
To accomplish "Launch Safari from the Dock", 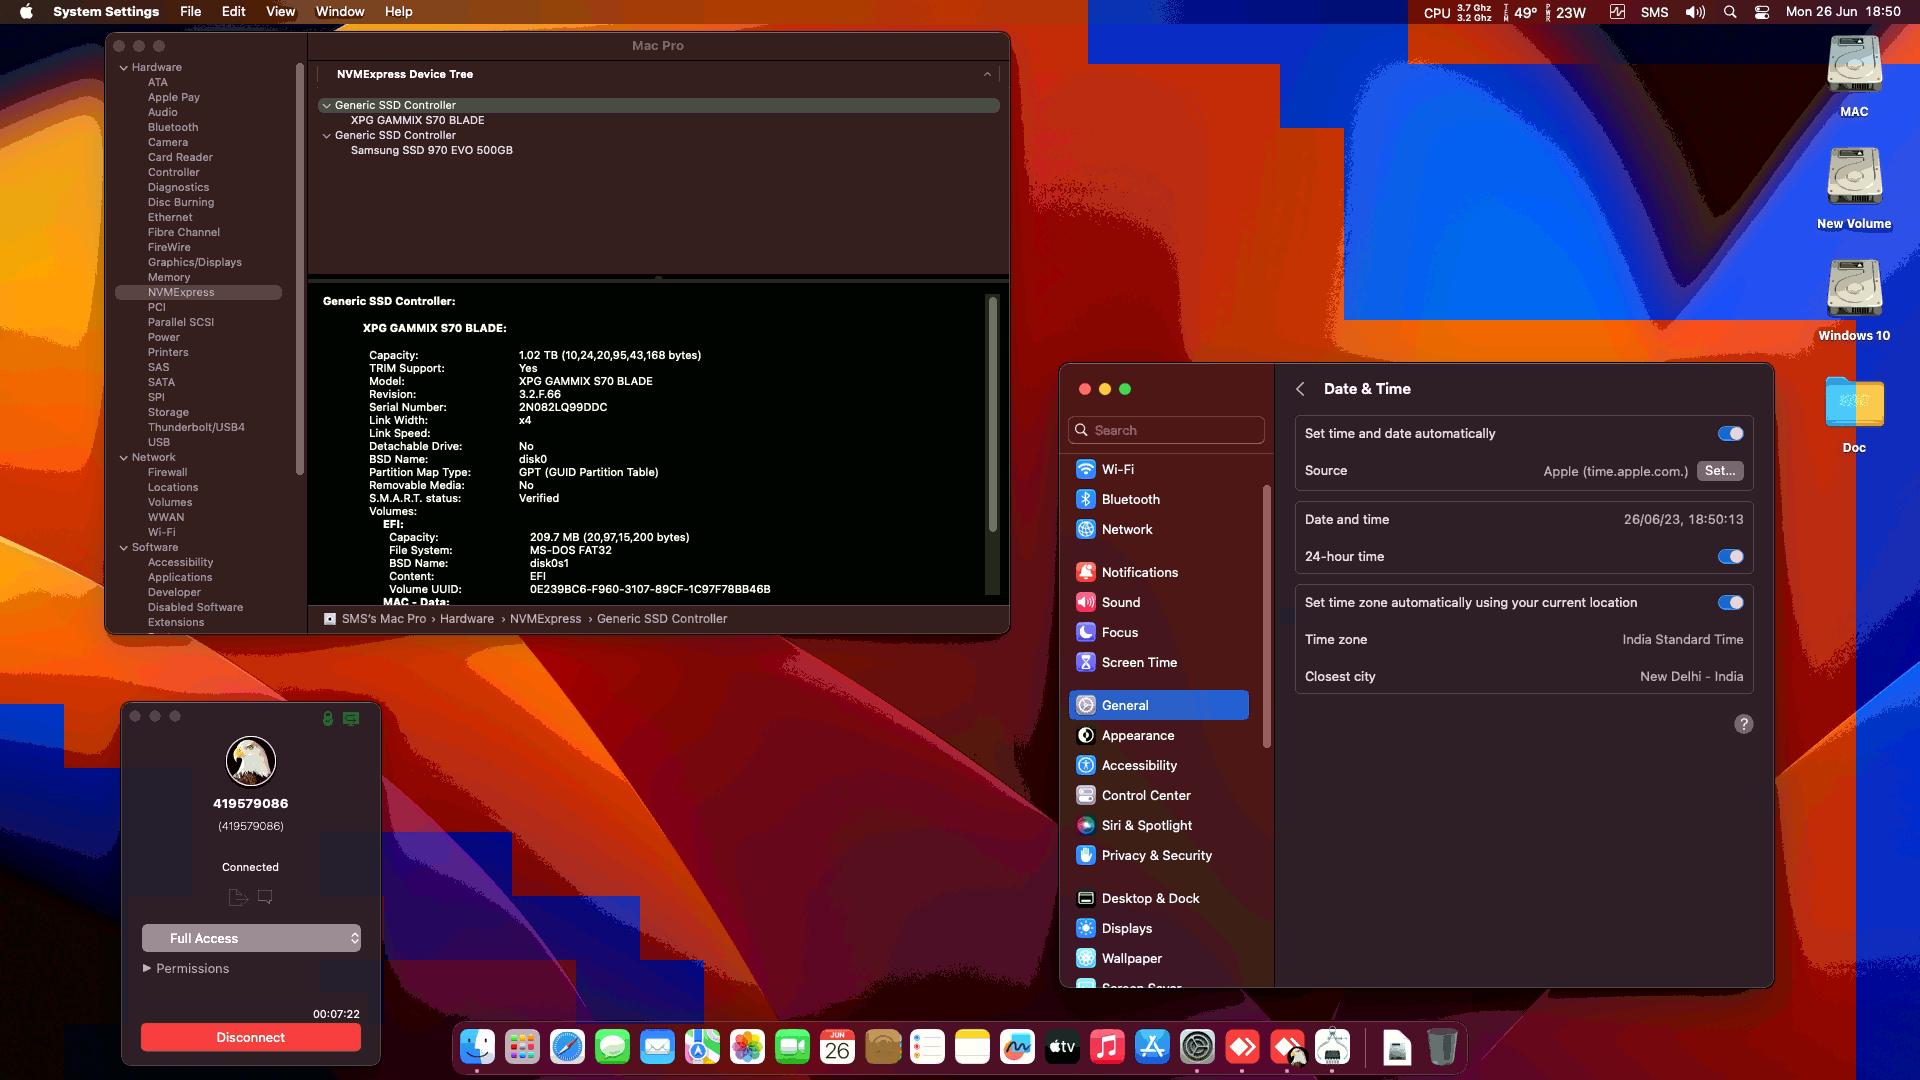I will (567, 1047).
